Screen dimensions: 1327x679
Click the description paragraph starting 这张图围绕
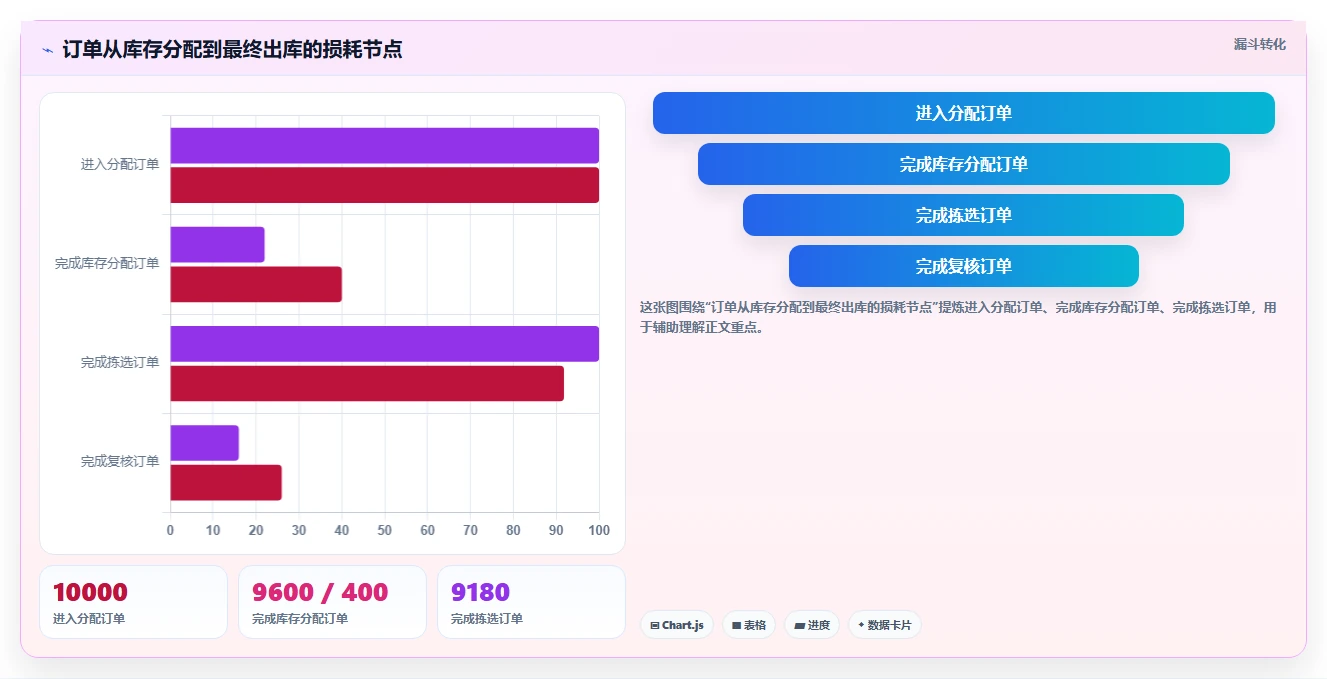pos(958,317)
